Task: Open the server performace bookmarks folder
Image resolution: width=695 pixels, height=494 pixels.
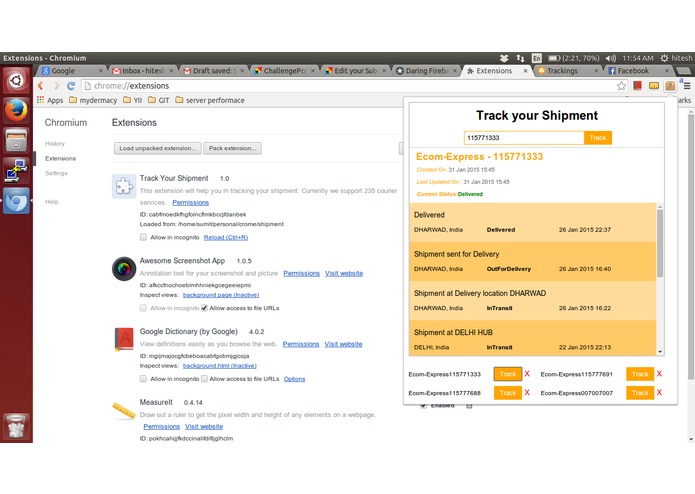Action: (210, 100)
